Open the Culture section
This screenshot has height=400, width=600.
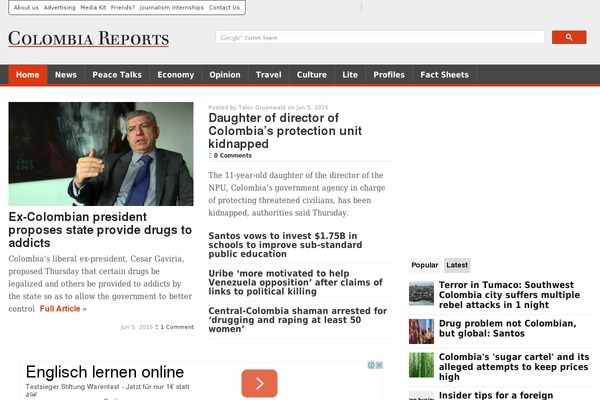(x=312, y=75)
